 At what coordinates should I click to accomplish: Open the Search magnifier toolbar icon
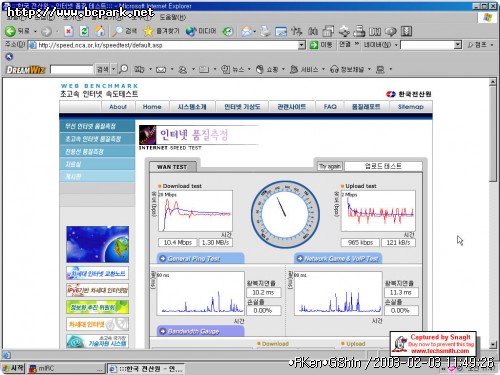[117, 31]
